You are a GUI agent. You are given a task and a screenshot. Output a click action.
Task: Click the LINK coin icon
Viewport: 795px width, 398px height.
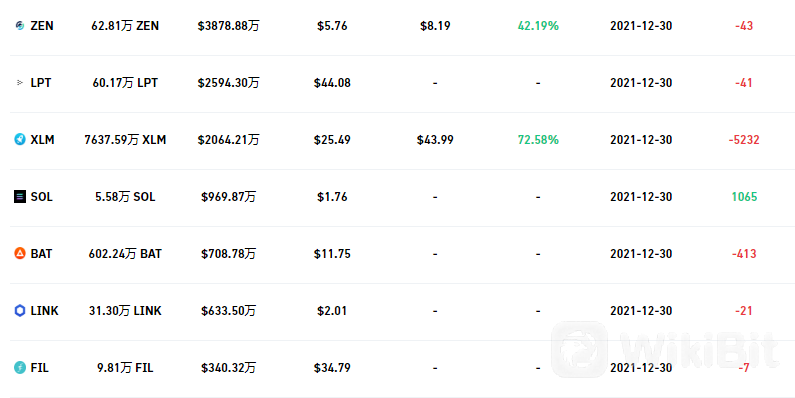click(20, 311)
